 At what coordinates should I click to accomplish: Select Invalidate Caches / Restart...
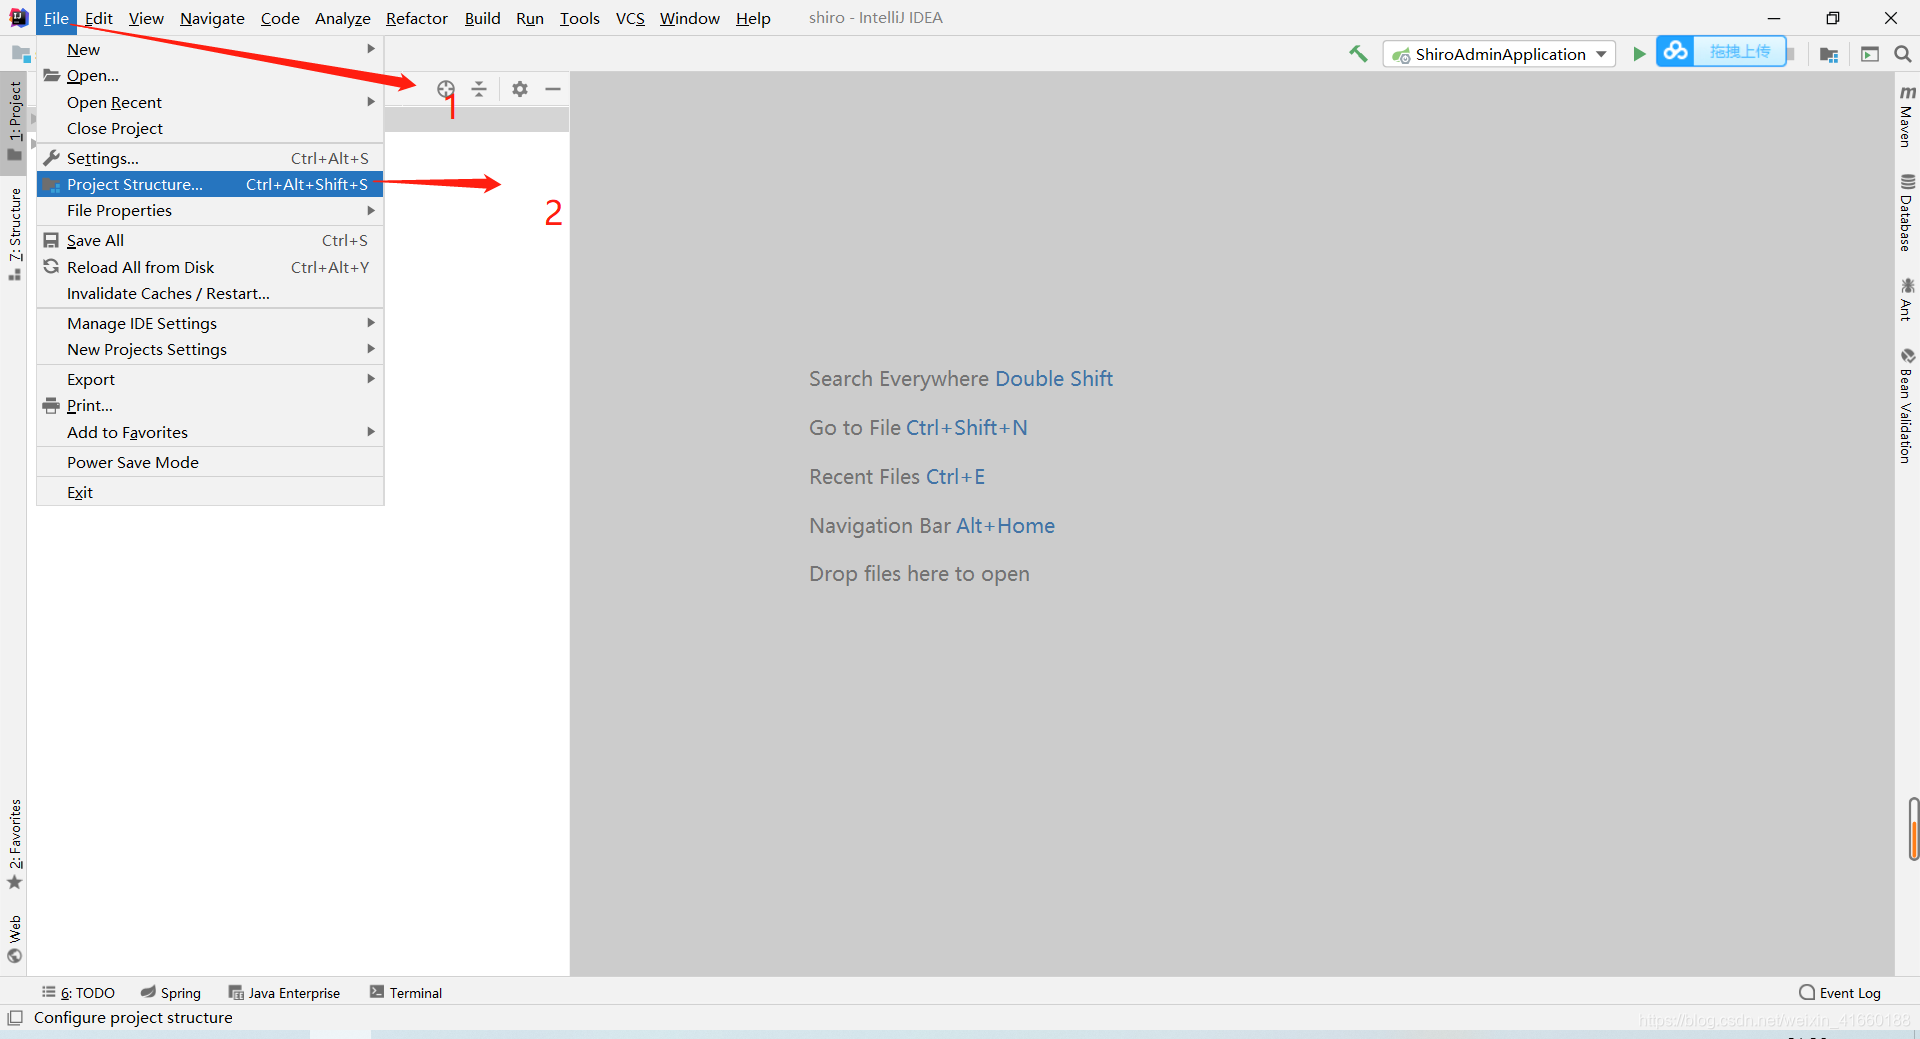tap(210, 293)
